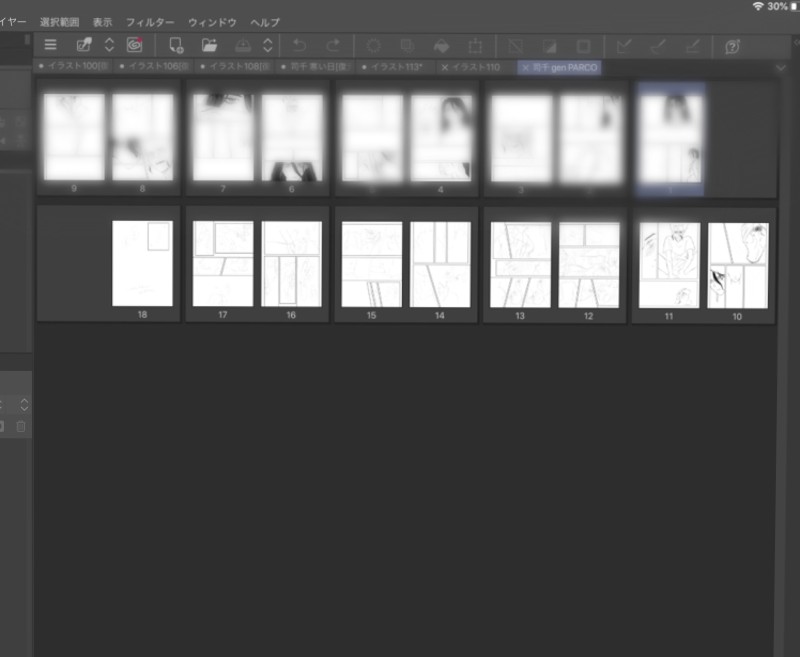Screen dimensions: 800x657
Task: Select the highlighted first page thumbnail
Action: (x=670, y=139)
